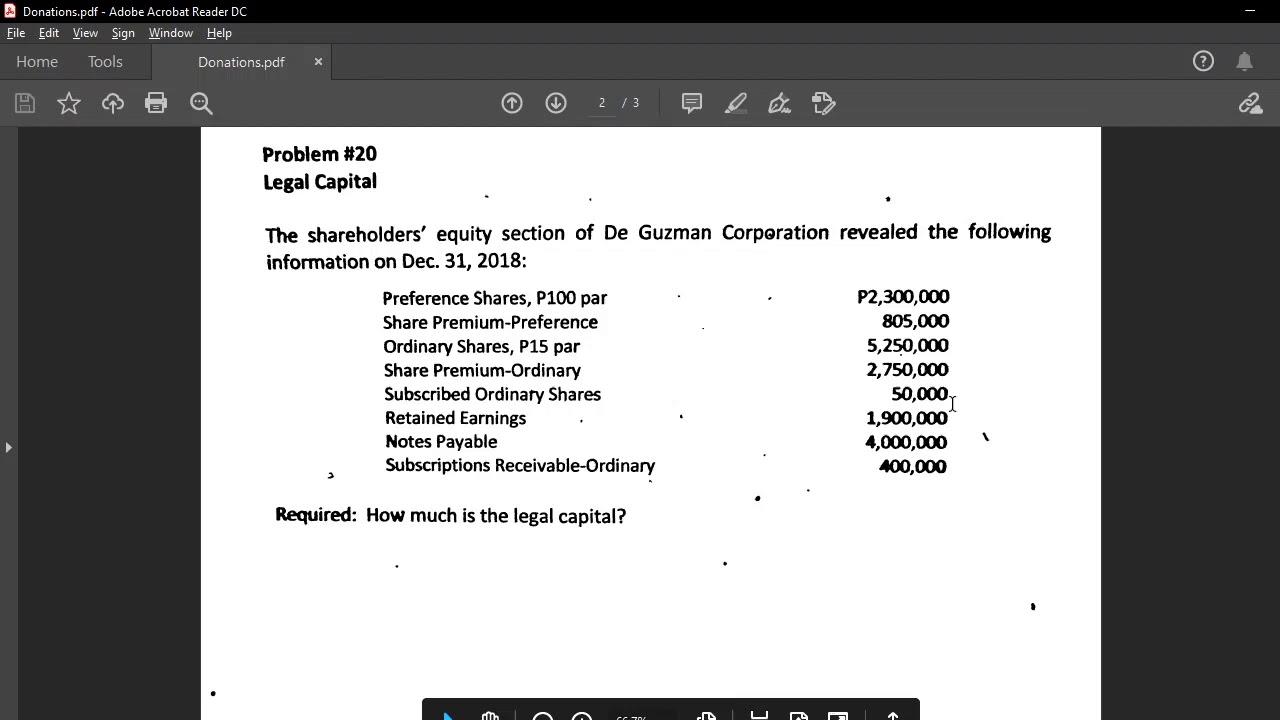Add a comment sticky note
1280x720 pixels.
coord(692,103)
